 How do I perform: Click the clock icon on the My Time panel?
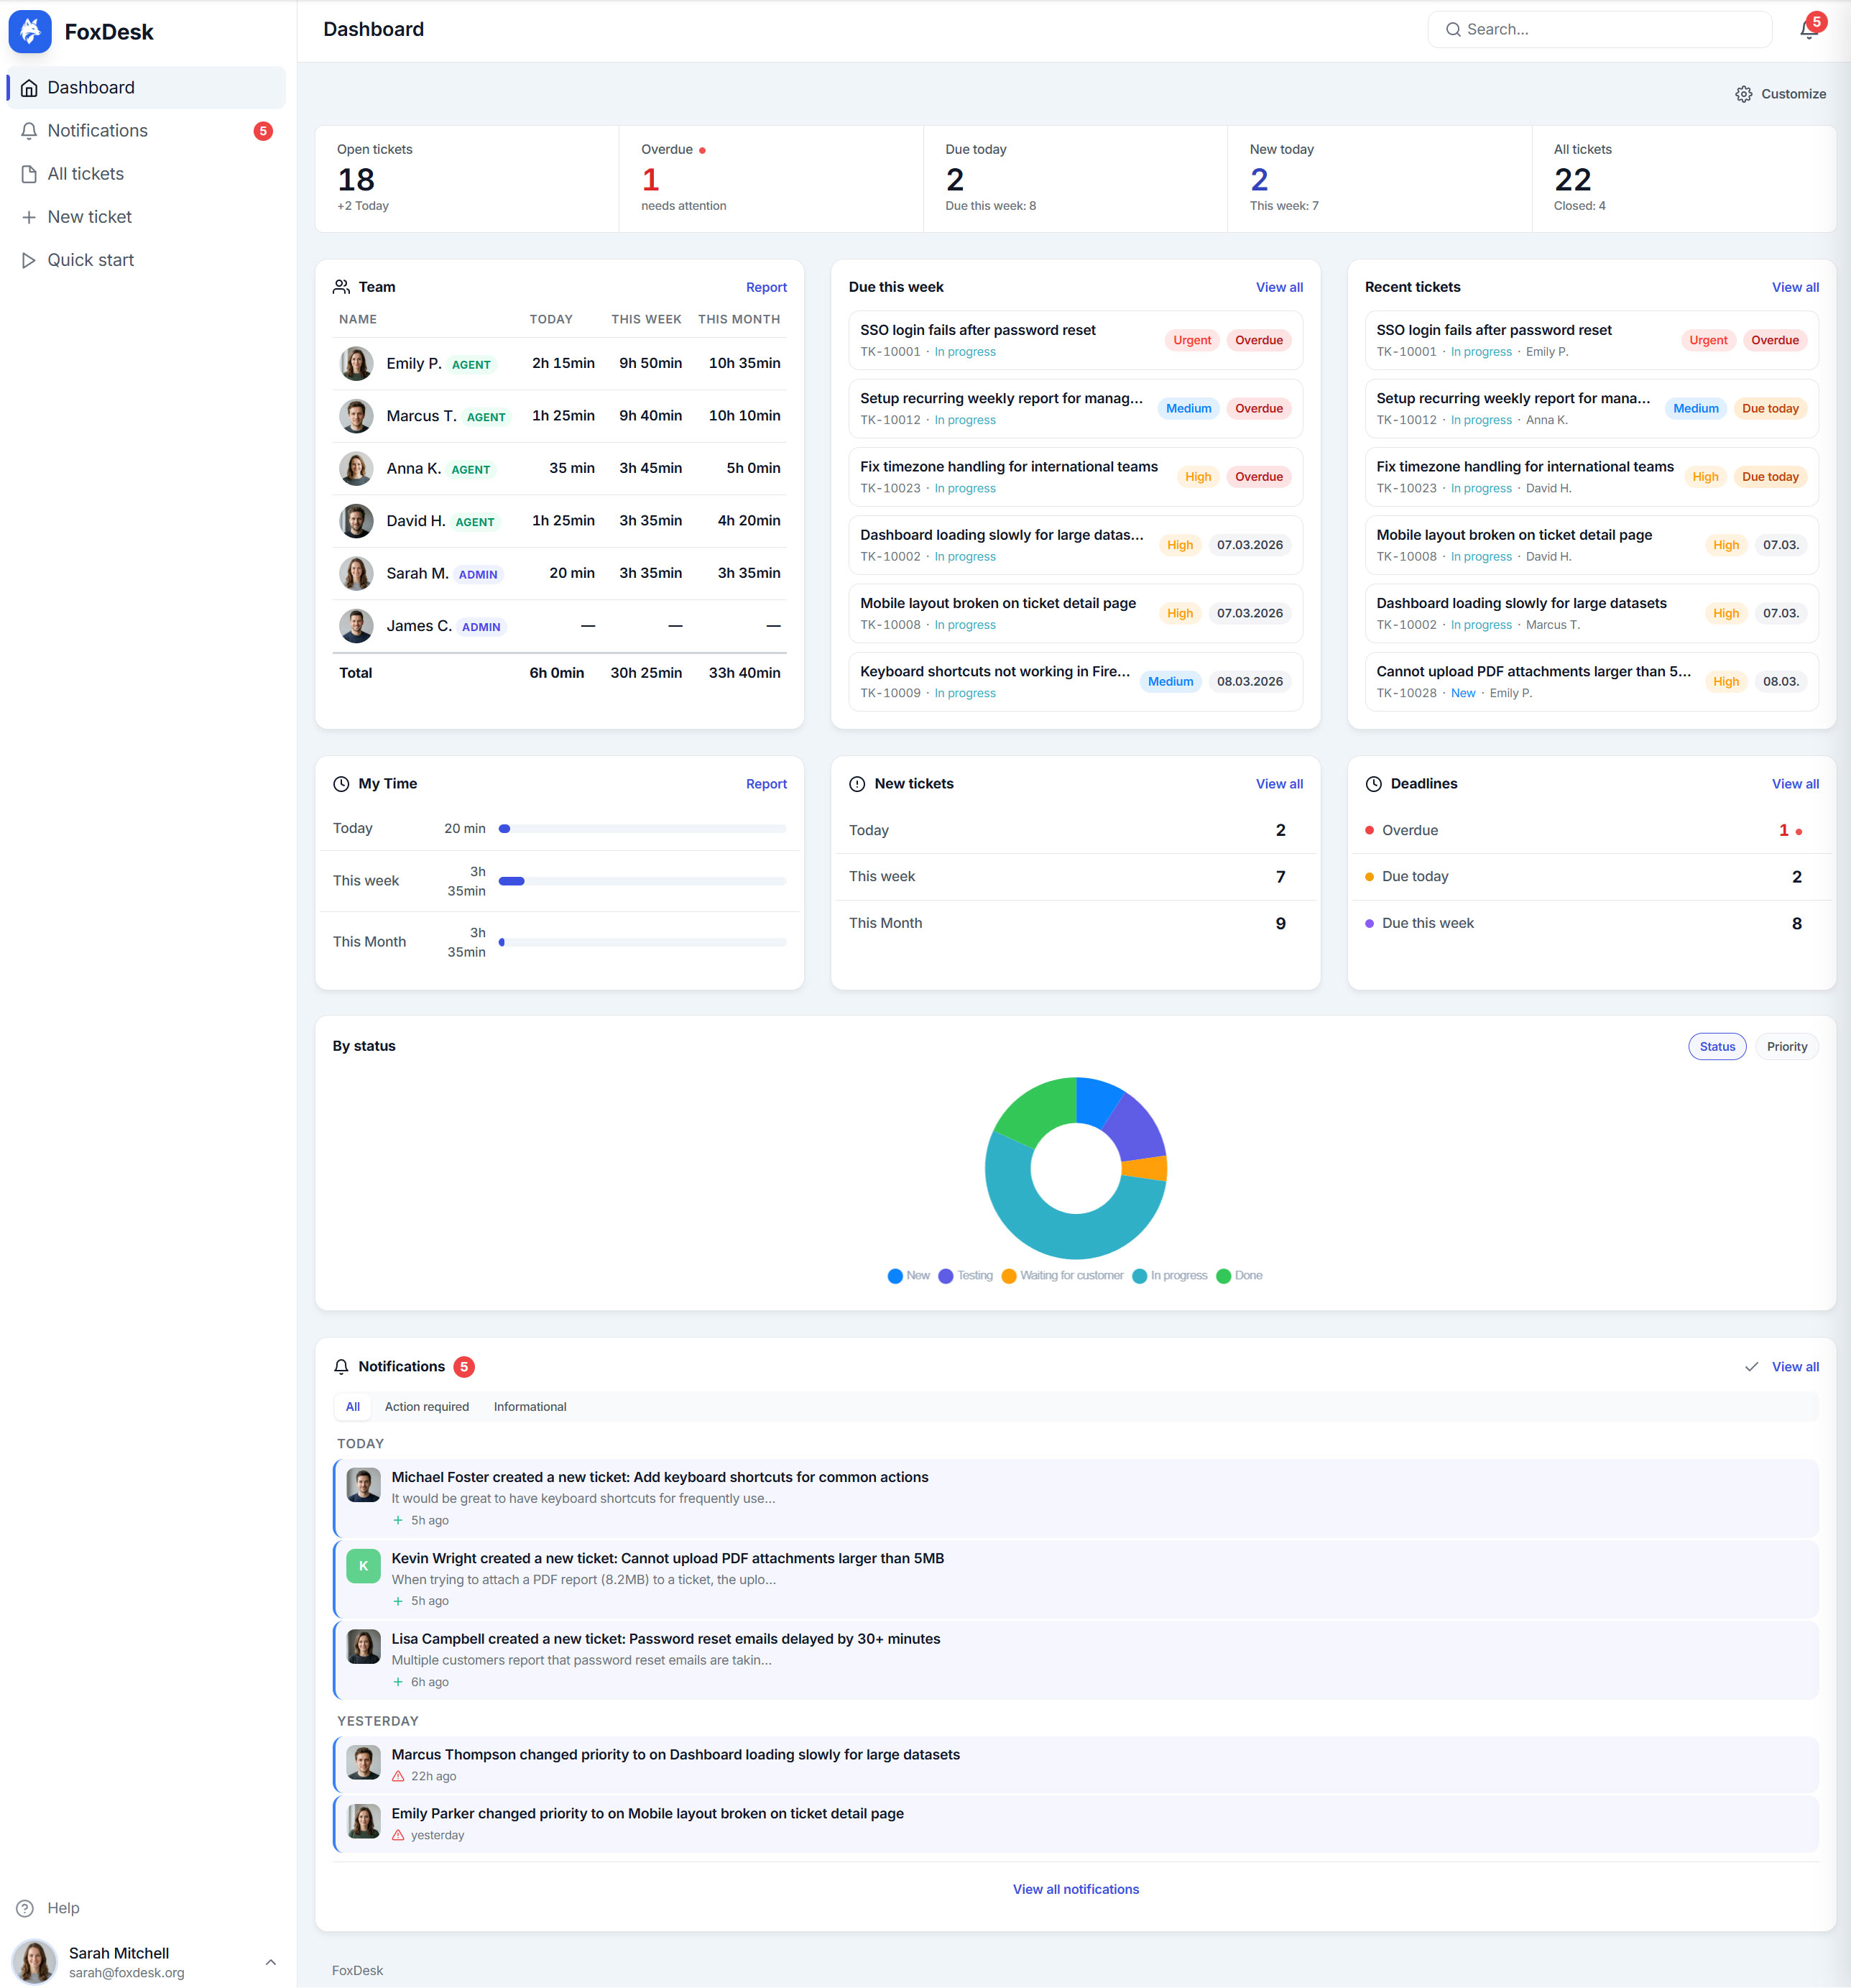coord(341,783)
